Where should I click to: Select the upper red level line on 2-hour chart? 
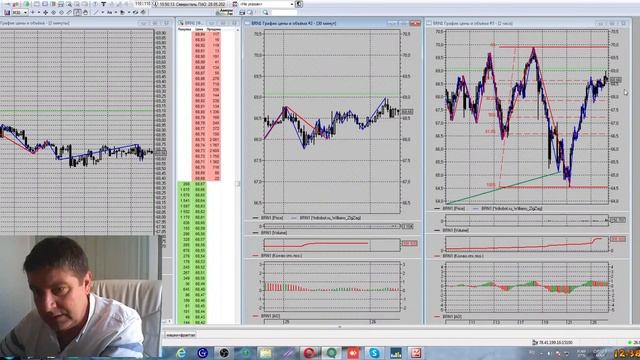pyautogui.click(x=553, y=47)
